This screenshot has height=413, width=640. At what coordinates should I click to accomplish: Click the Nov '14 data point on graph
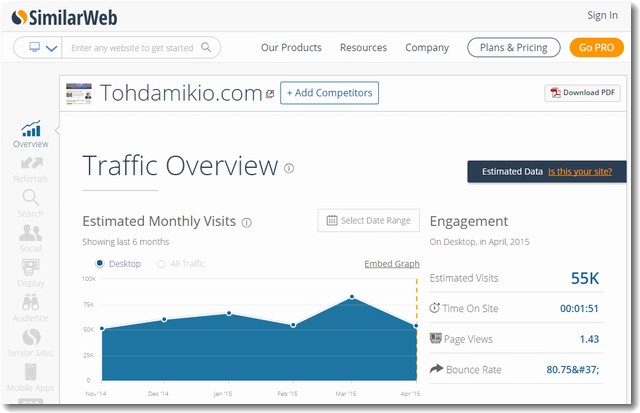coord(102,329)
